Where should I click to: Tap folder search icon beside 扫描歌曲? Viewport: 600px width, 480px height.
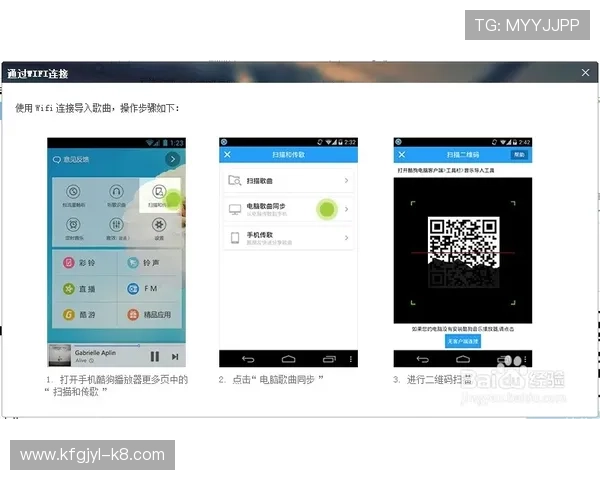click(x=235, y=180)
